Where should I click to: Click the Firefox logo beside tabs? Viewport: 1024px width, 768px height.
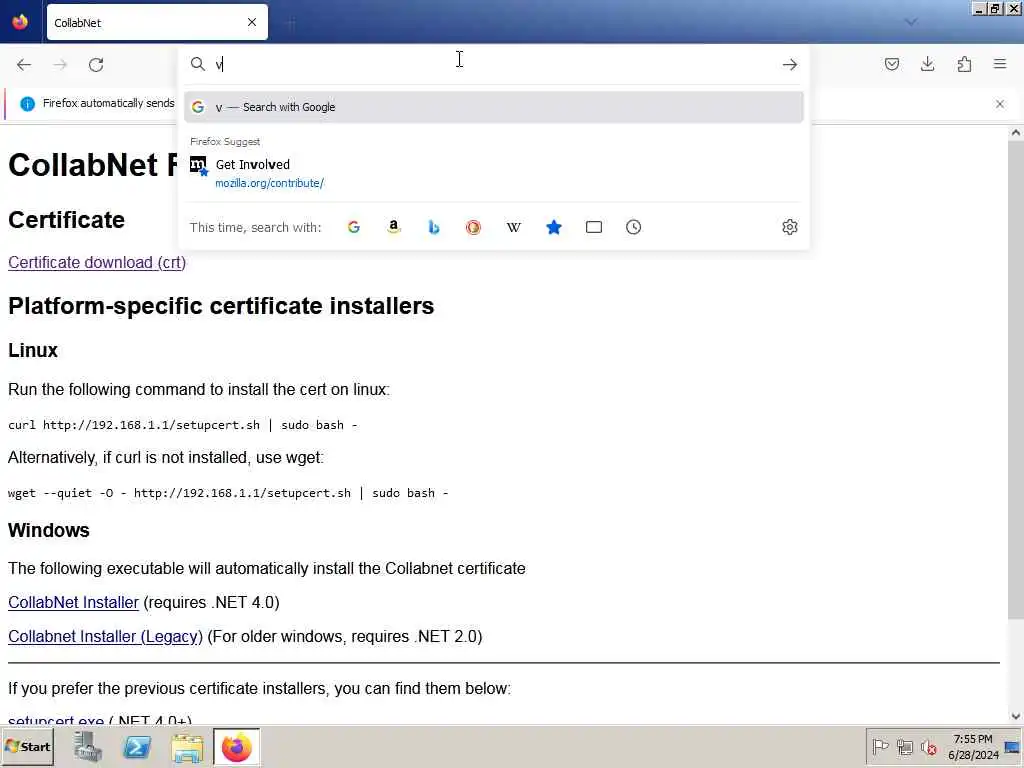click(x=20, y=22)
